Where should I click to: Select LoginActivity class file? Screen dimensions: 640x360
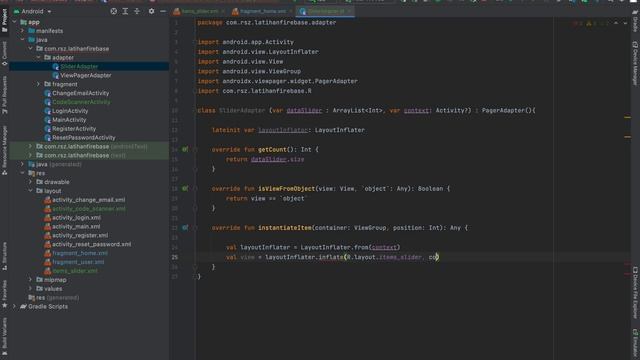(70, 111)
